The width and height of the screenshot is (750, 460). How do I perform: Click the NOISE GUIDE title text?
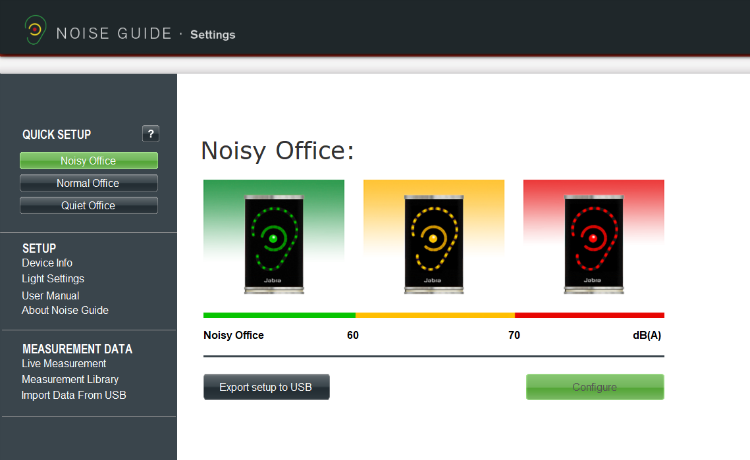(114, 33)
